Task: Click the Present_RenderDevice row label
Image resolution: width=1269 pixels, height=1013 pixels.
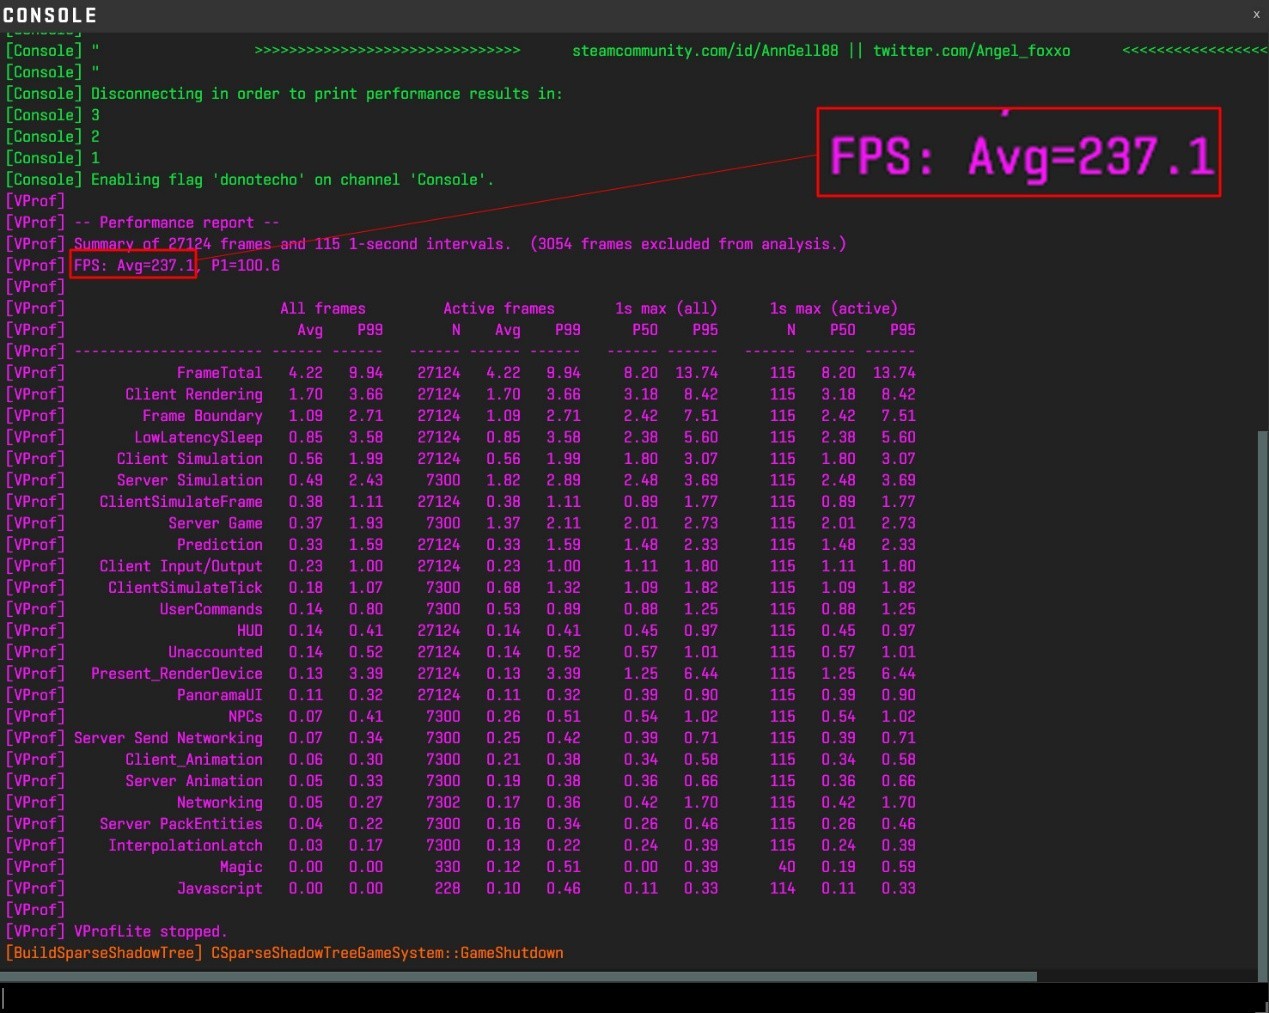Action: 176,674
